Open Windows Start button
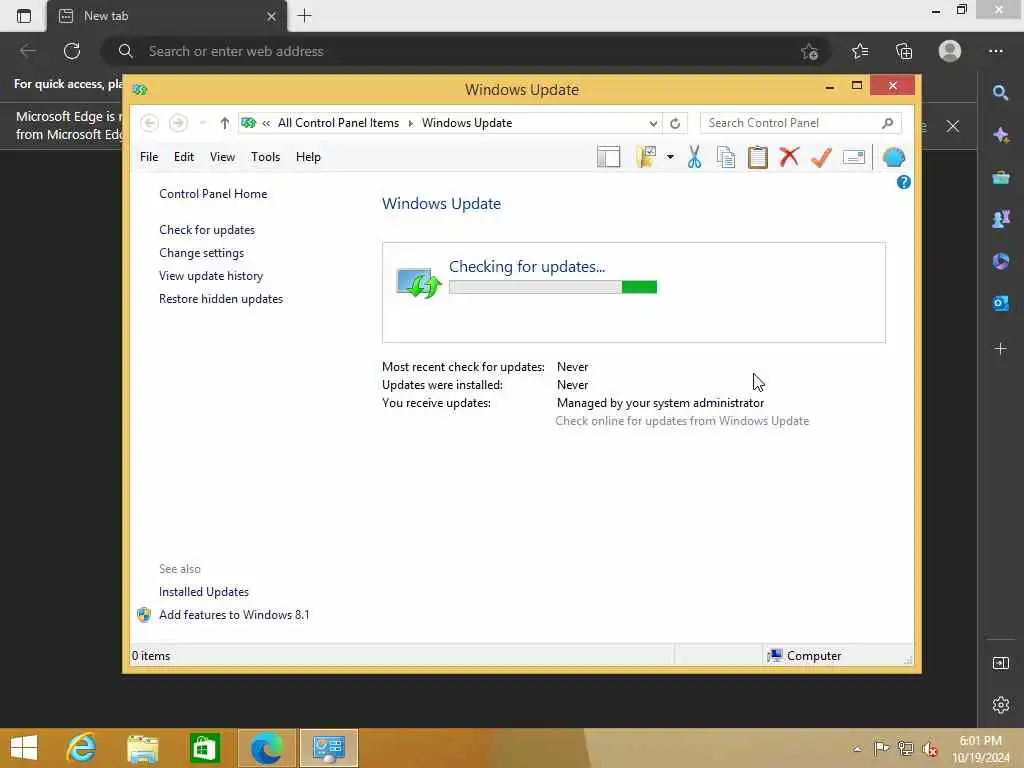 click(24, 748)
